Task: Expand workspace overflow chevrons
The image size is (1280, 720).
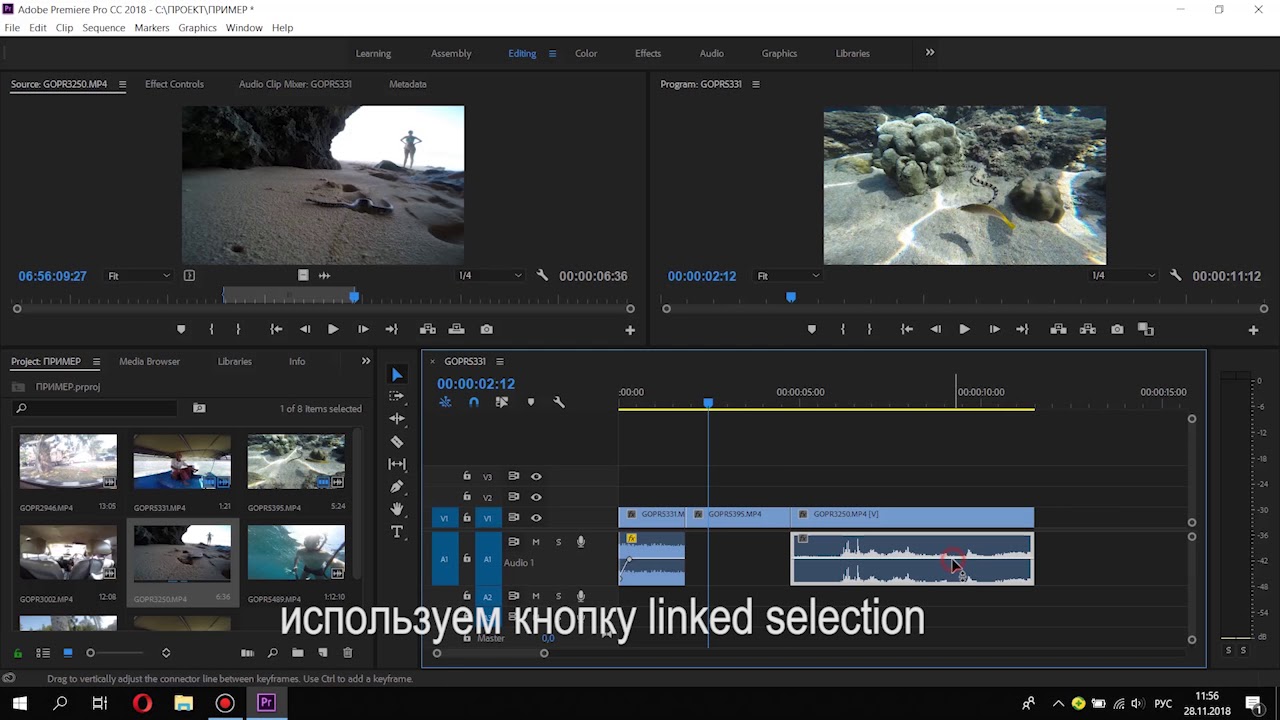Action: coord(930,53)
